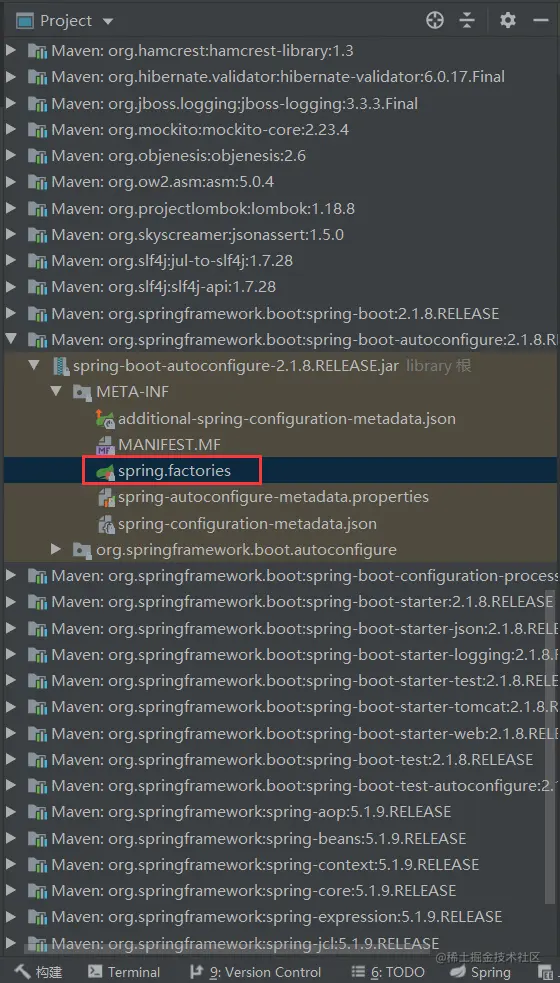Collapse spring-boot-autoconfigure Maven library node

pos(11,339)
